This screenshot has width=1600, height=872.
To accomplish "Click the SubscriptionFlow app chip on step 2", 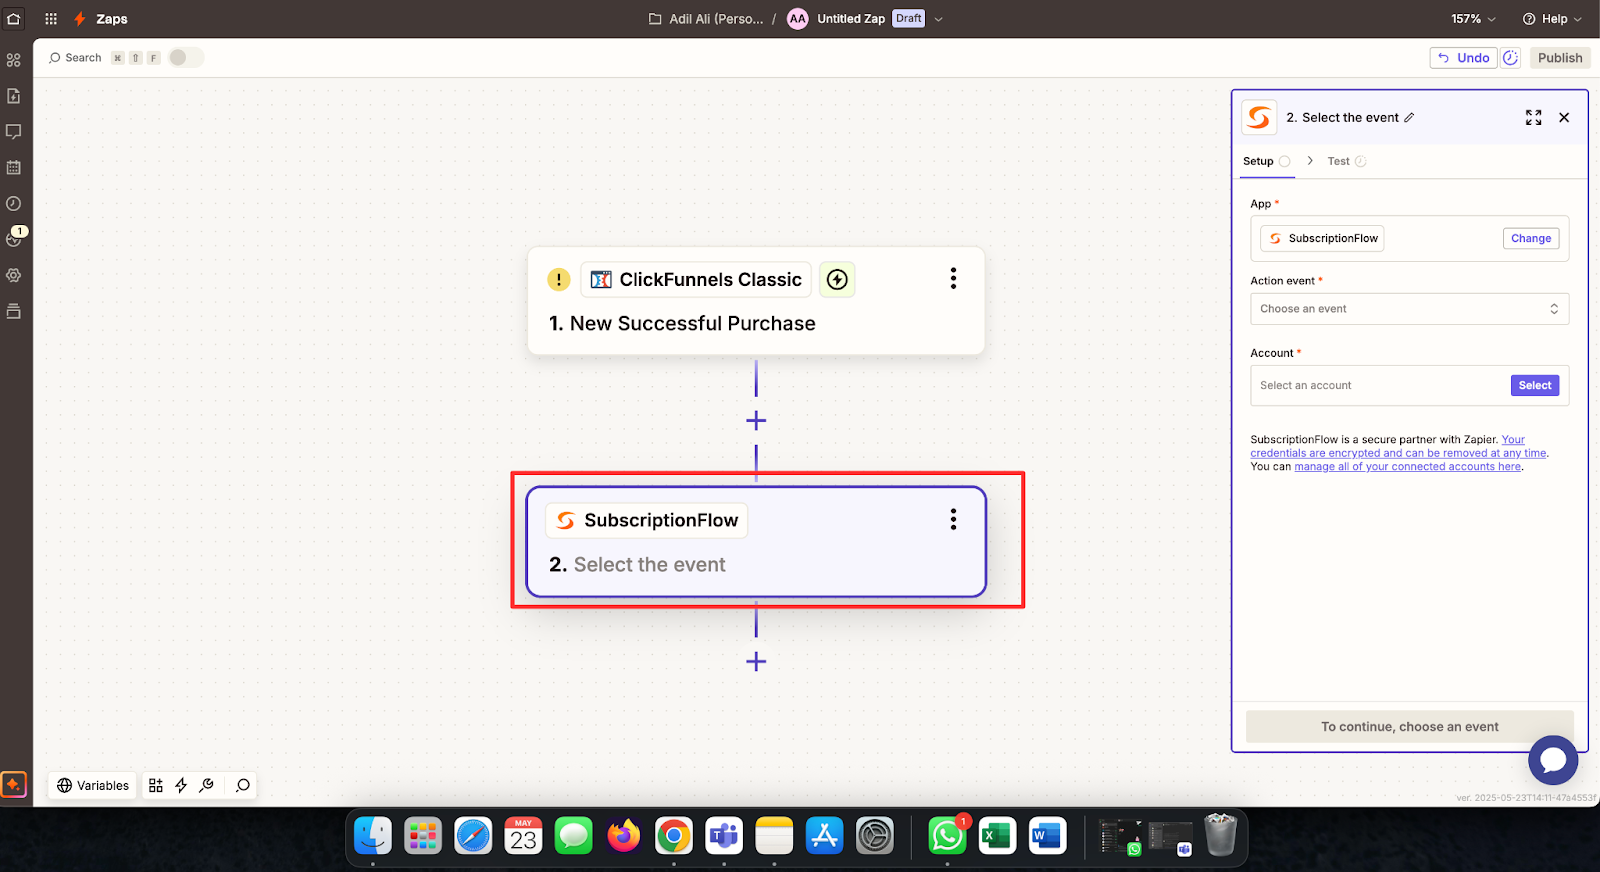I will point(647,520).
